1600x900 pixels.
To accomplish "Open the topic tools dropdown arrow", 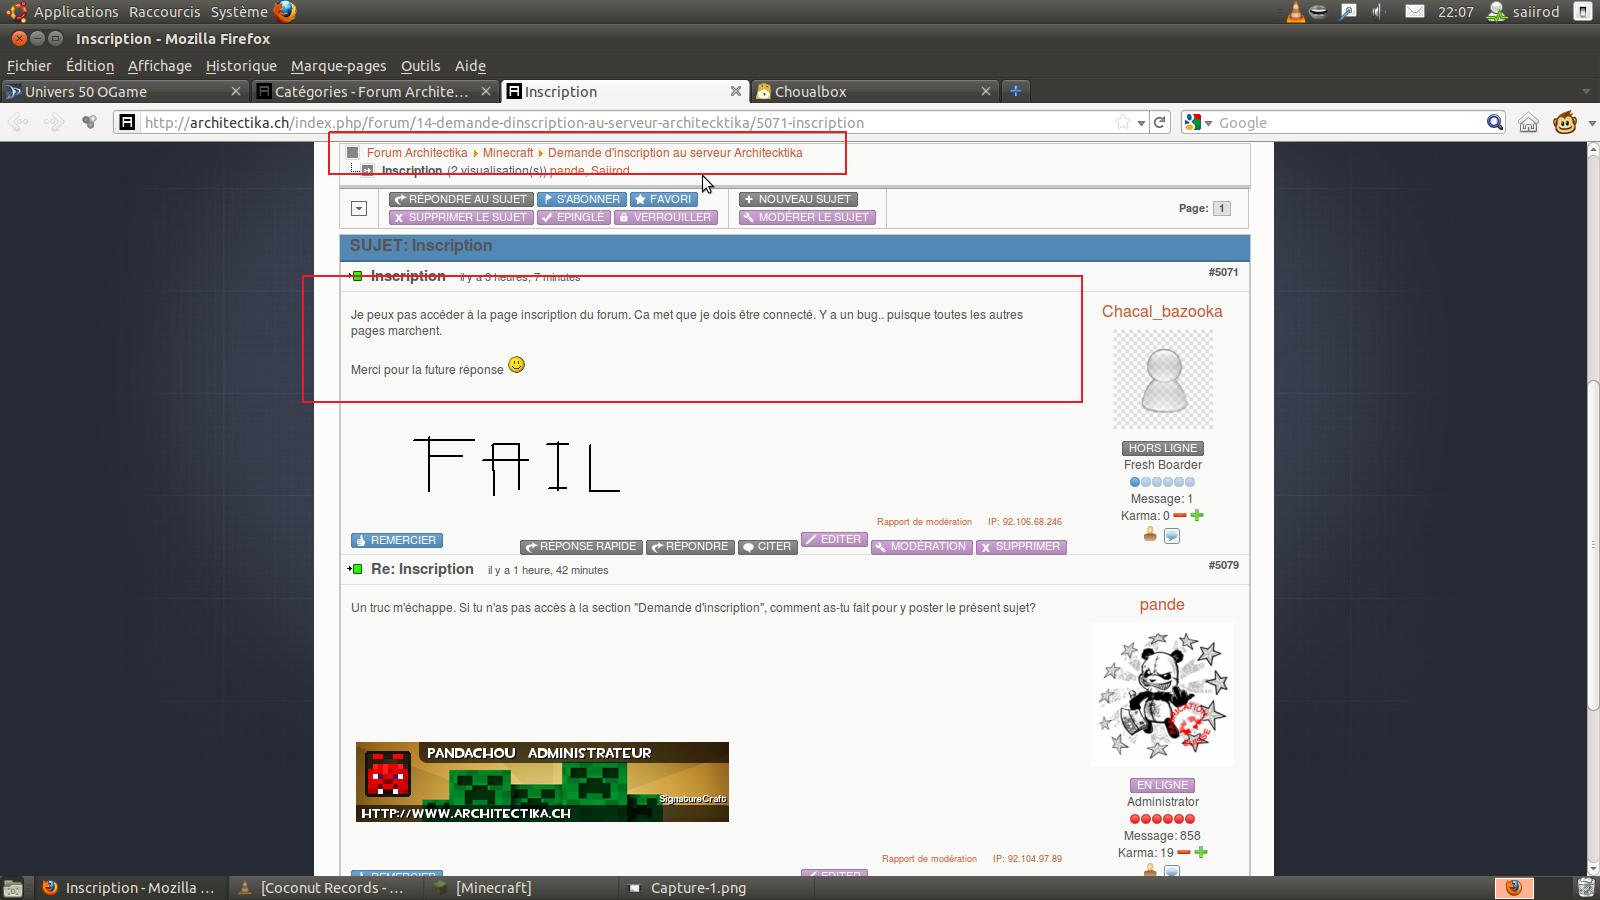I will point(359,208).
